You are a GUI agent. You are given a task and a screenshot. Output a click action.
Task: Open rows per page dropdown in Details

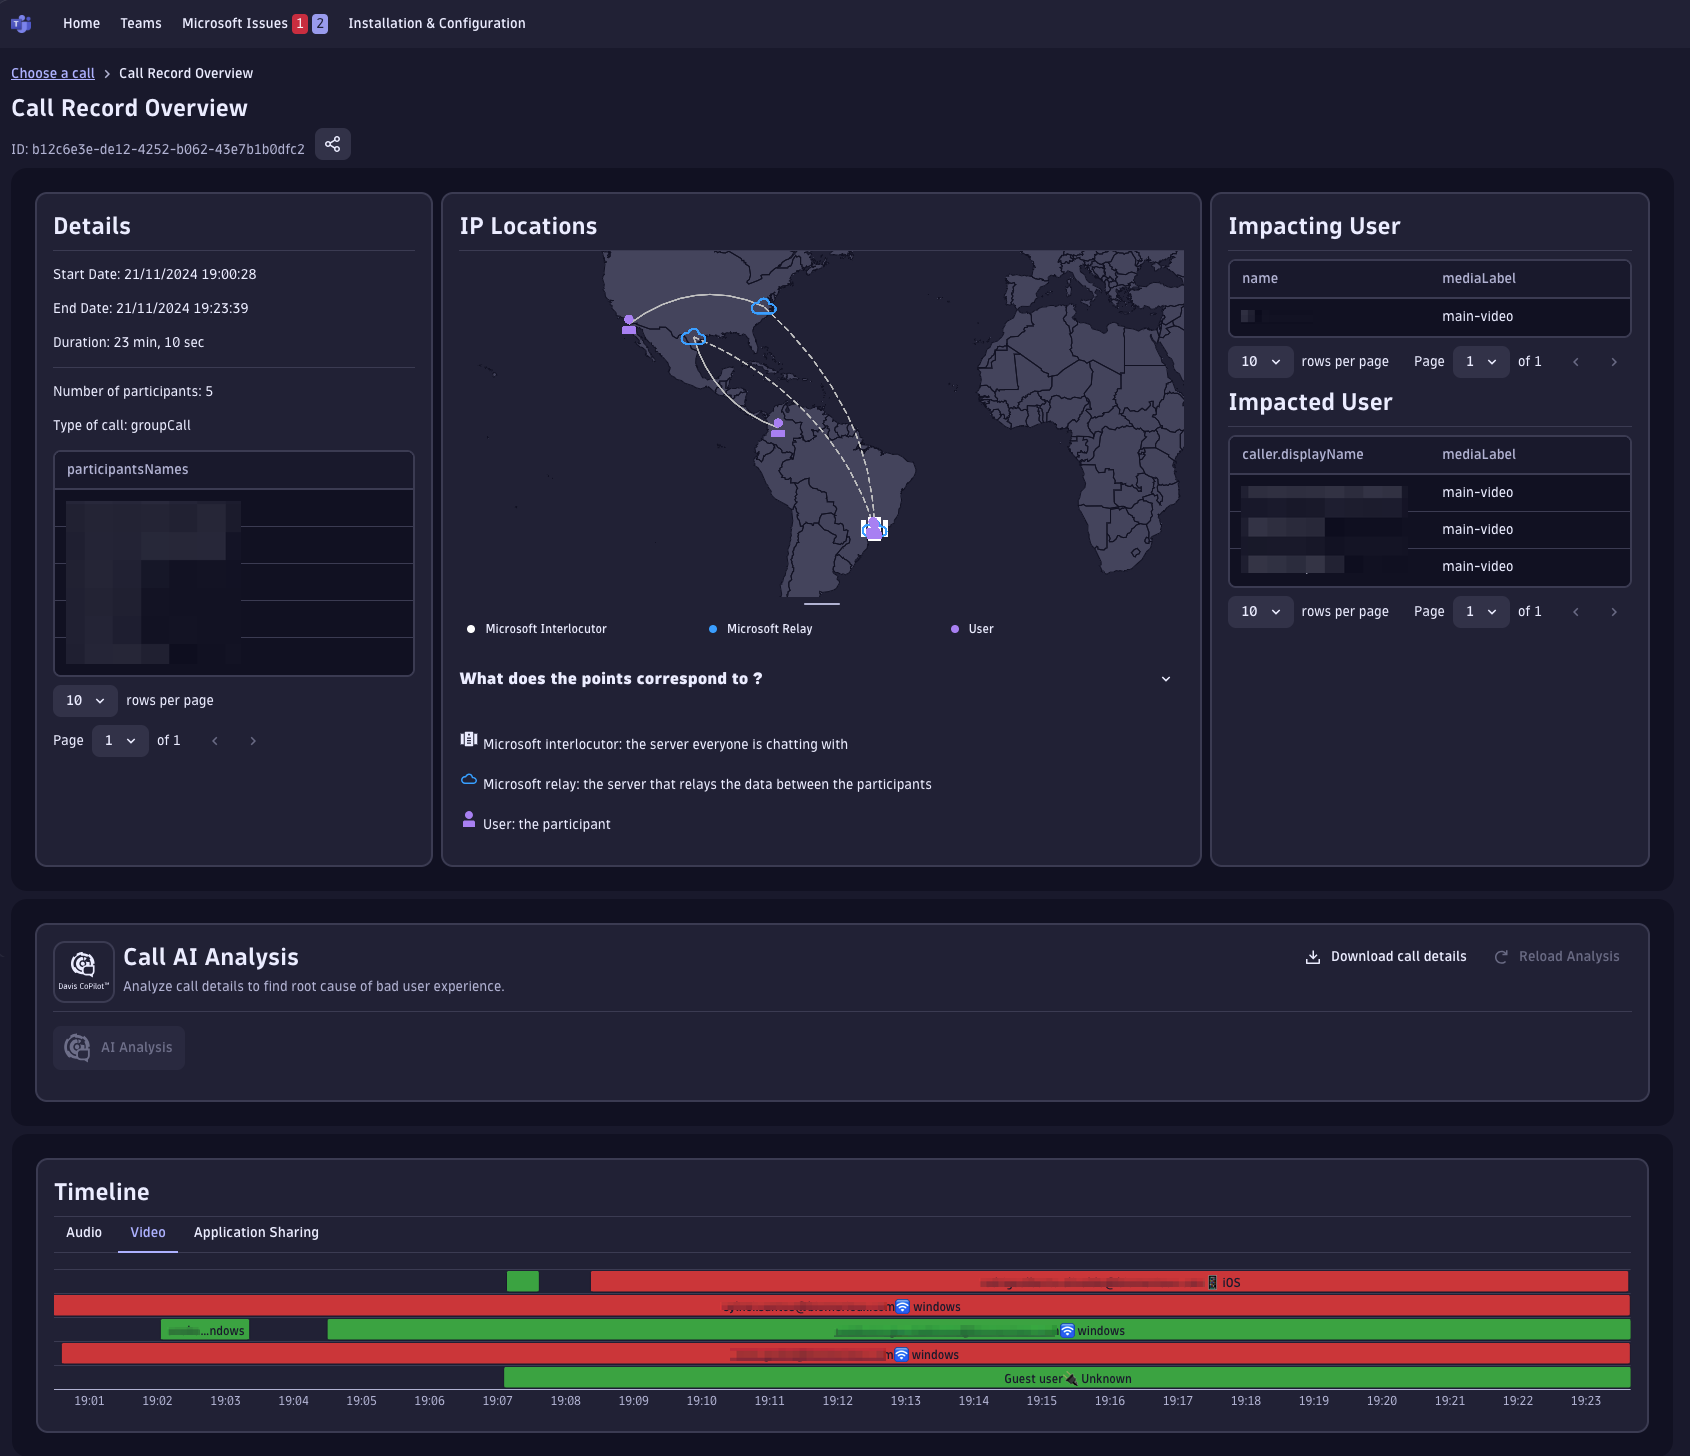85,701
